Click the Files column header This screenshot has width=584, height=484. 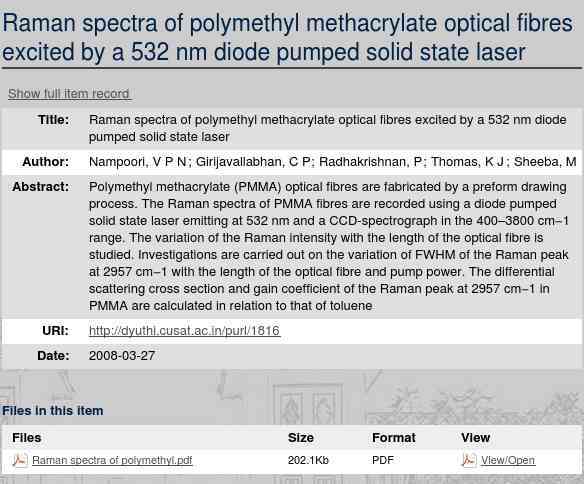pos(26,437)
